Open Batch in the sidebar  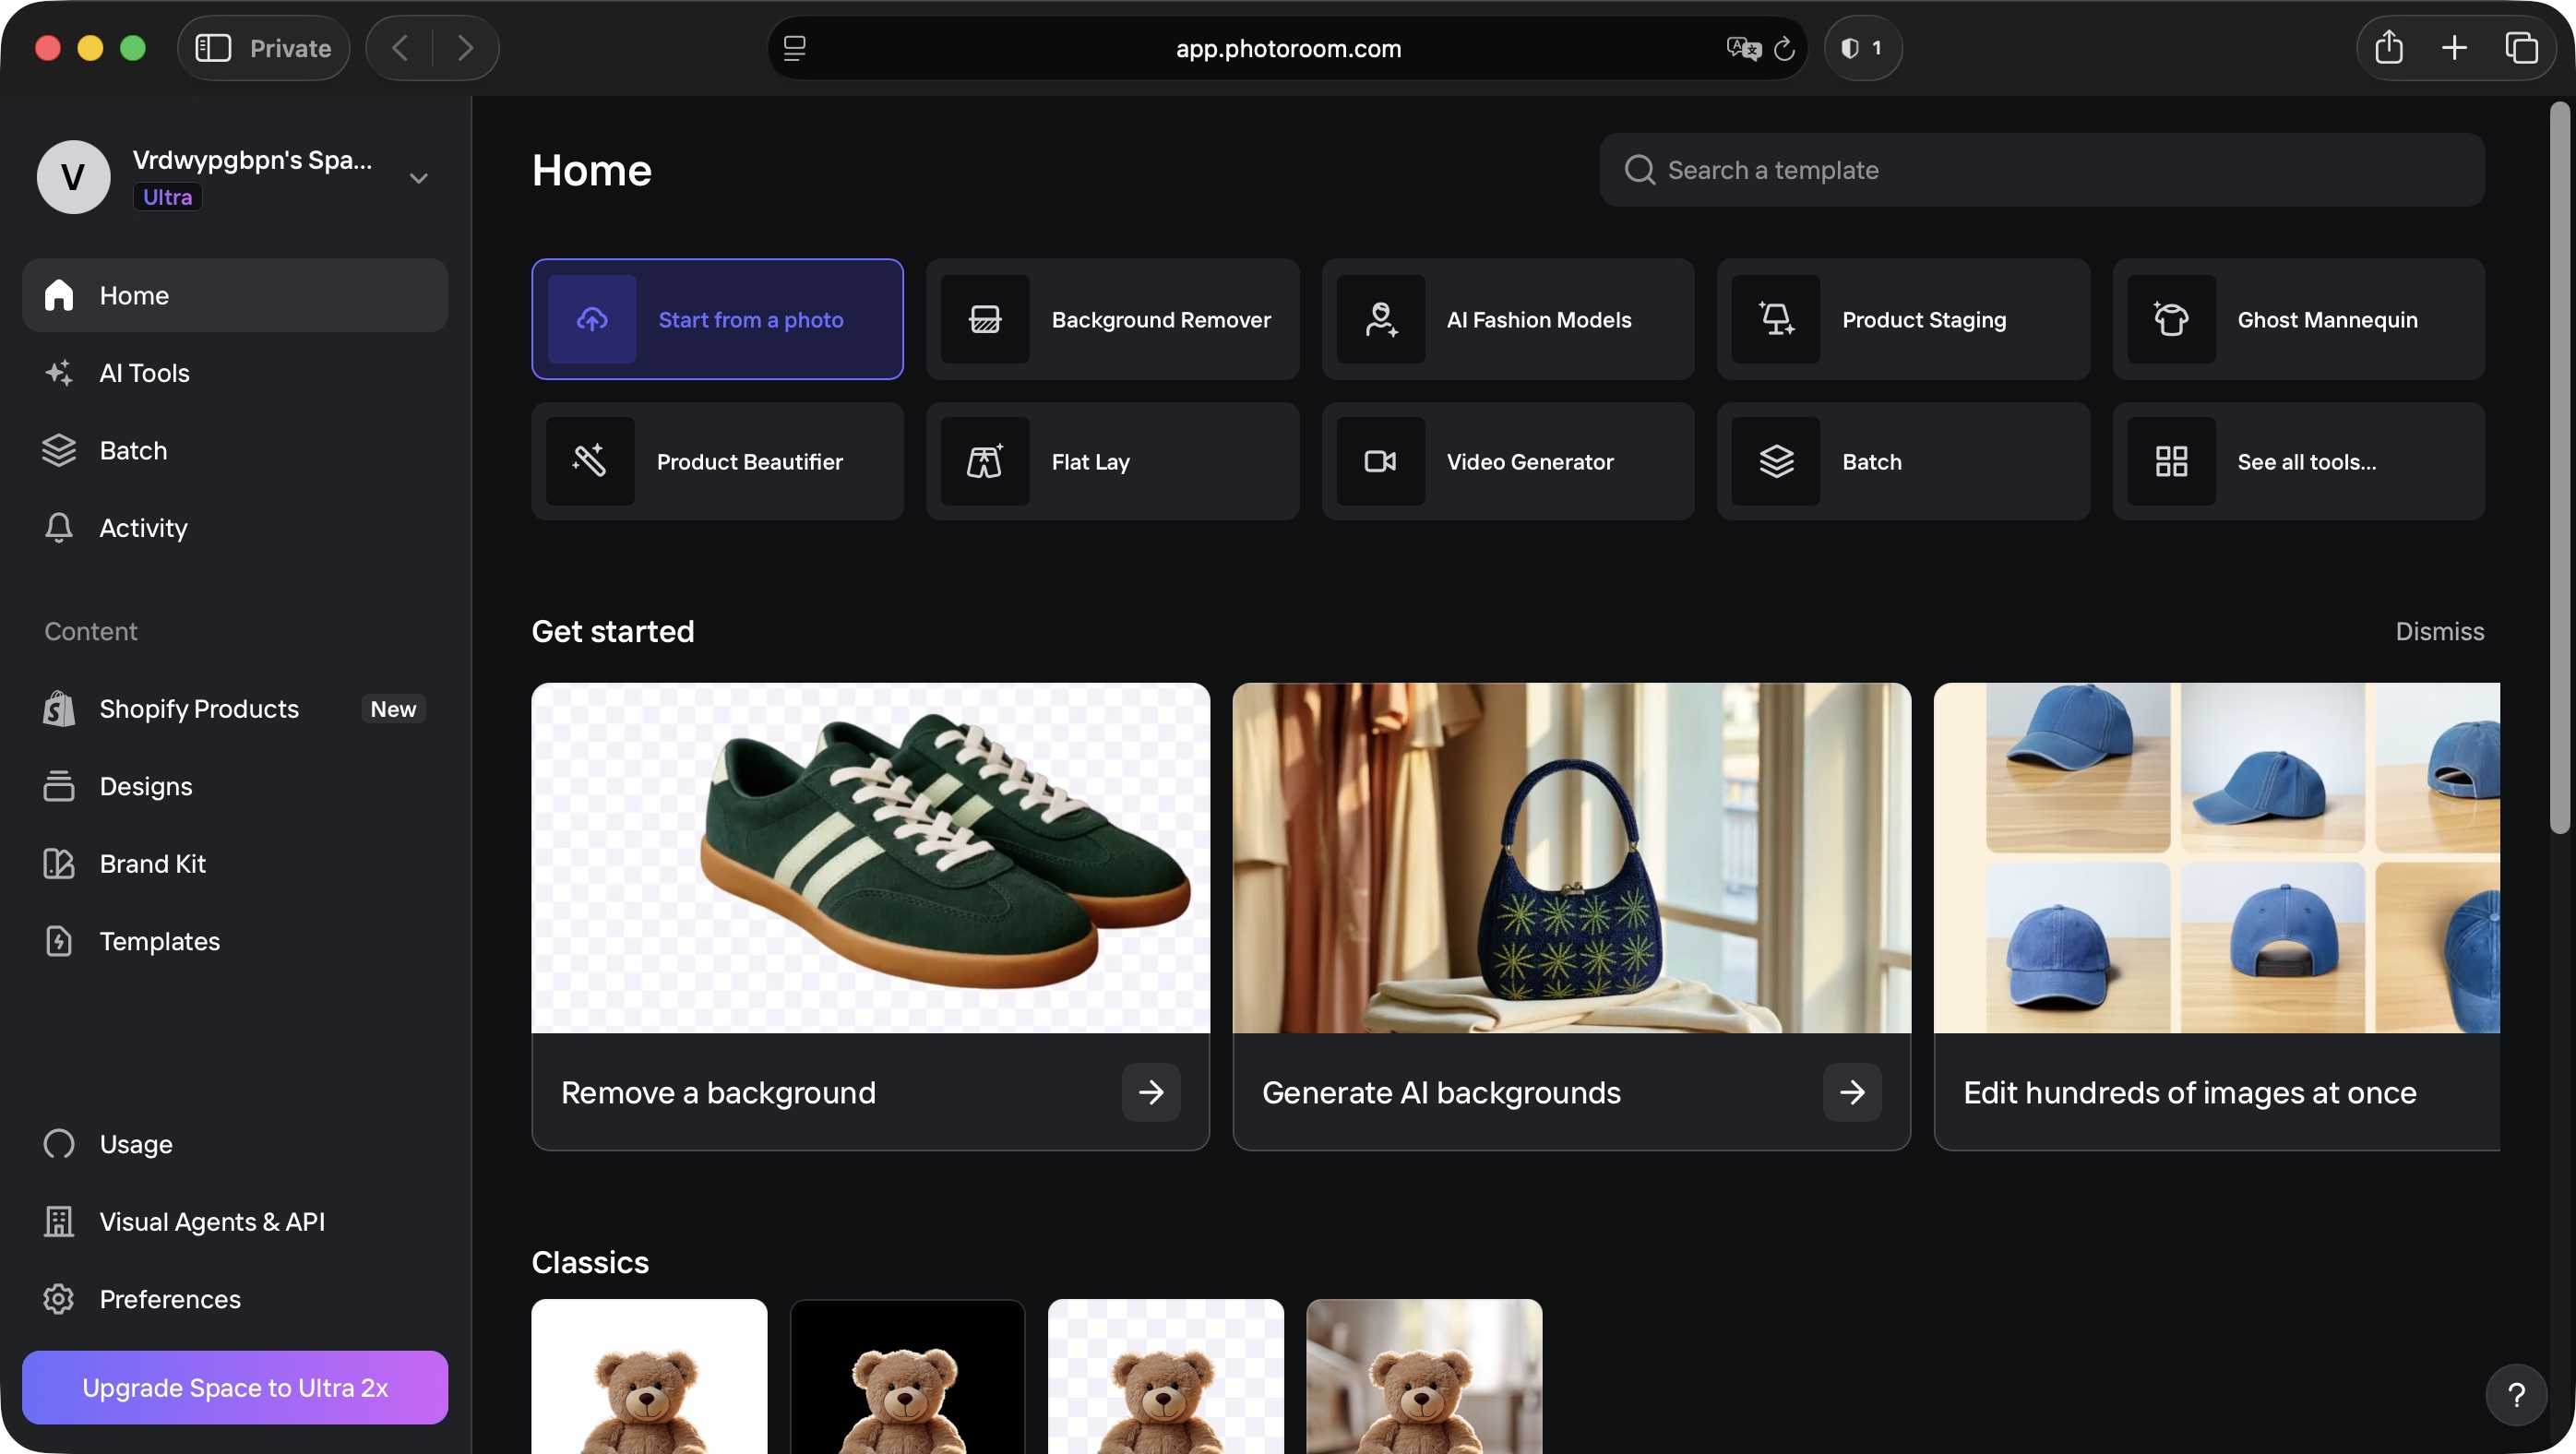click(x=235, y=450)
